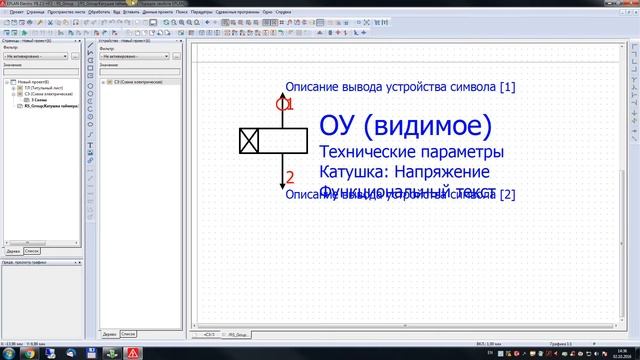Click the 'ОУ (видимое)' text on canvas
This screenshot has height=360, width=640.
tap(405, 126)
